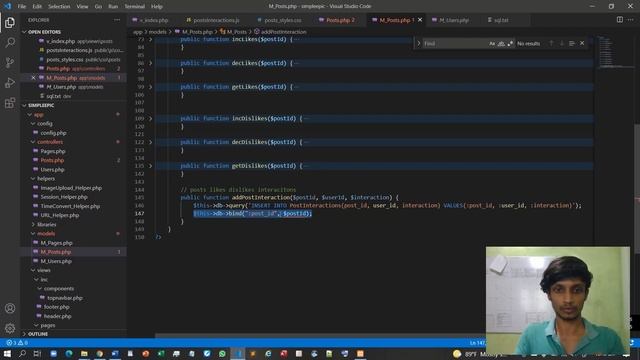Unfold the decLikes function

(151, 63)
